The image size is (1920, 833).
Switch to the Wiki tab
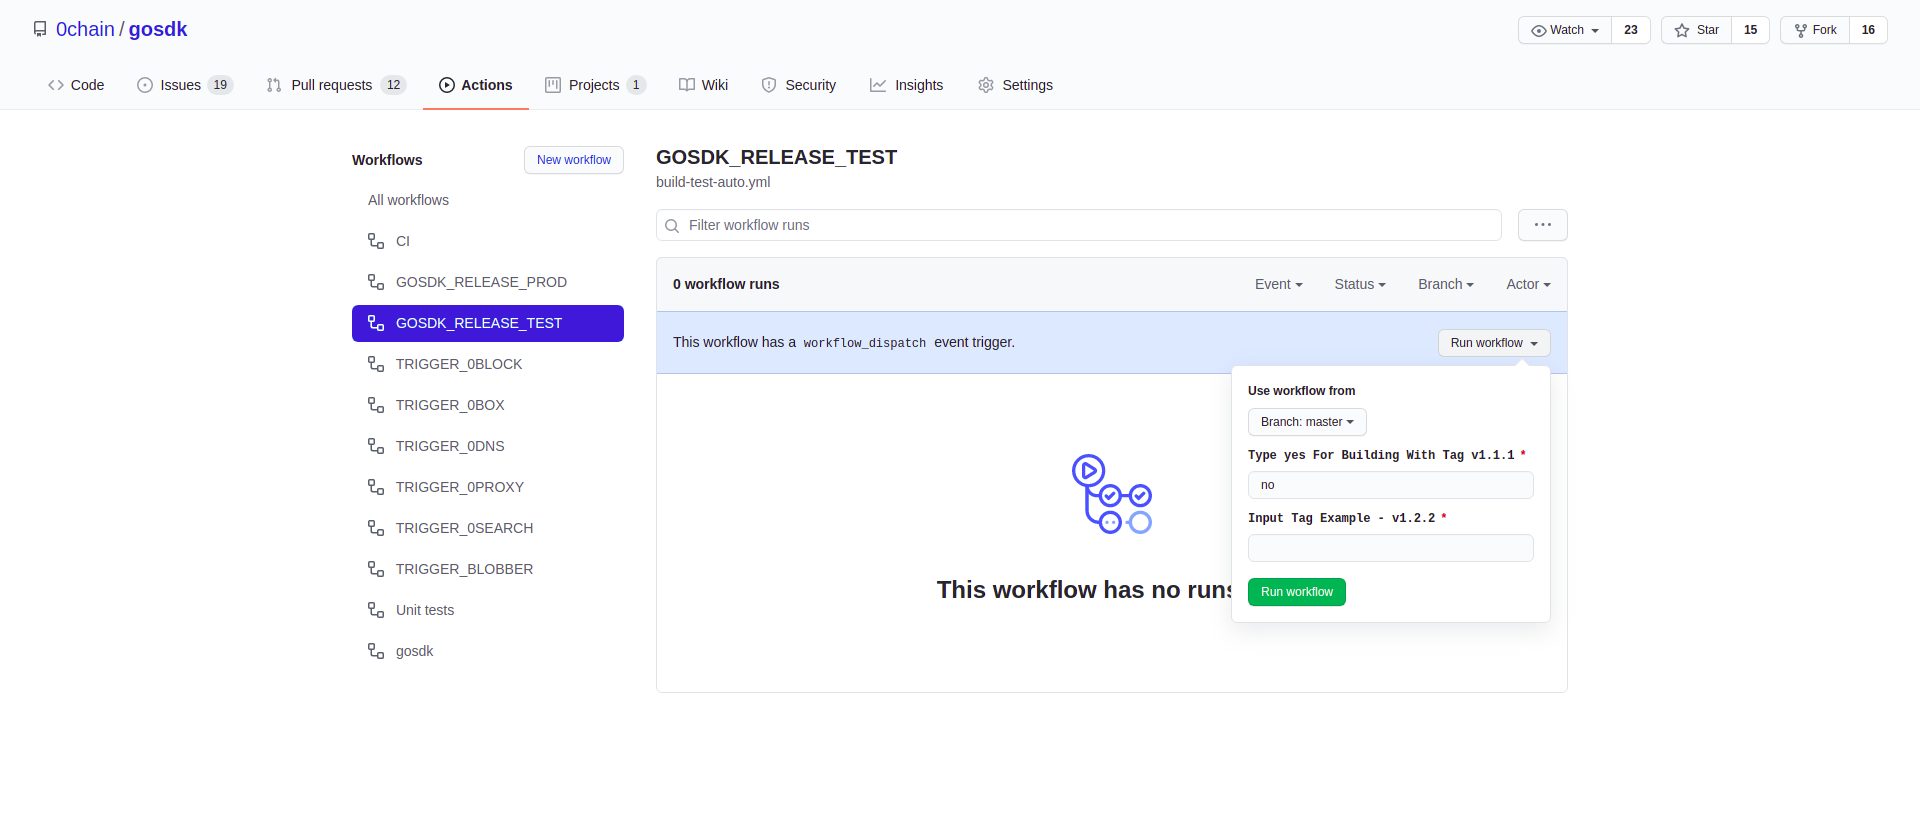pos(703,85)
